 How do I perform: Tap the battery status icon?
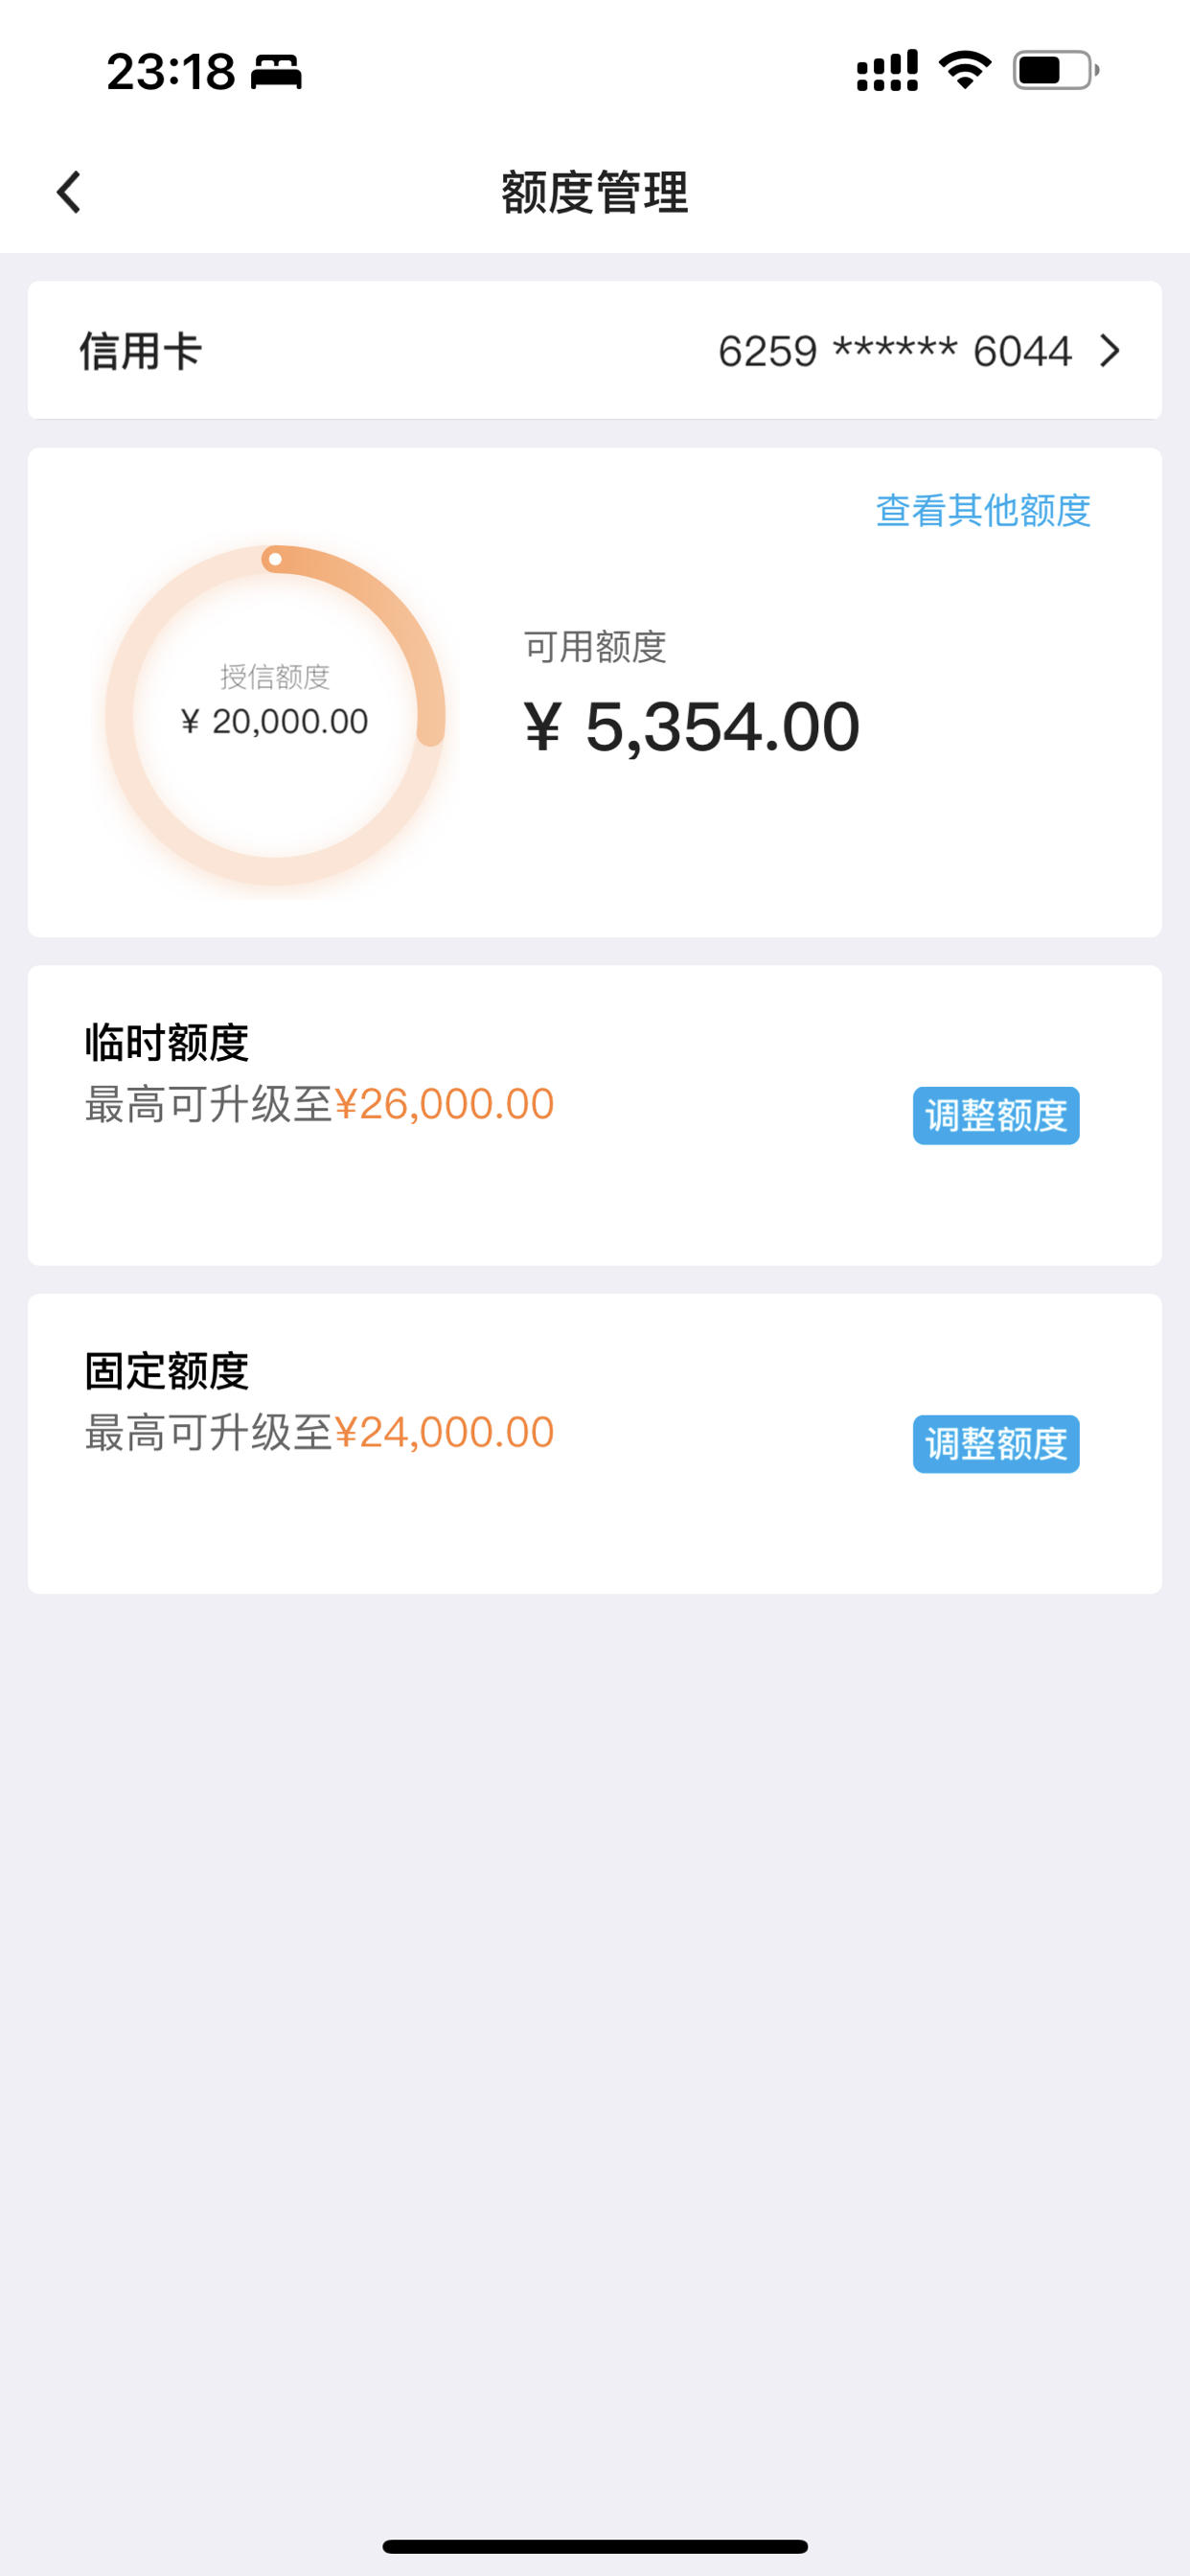(x=1056, y=70)
